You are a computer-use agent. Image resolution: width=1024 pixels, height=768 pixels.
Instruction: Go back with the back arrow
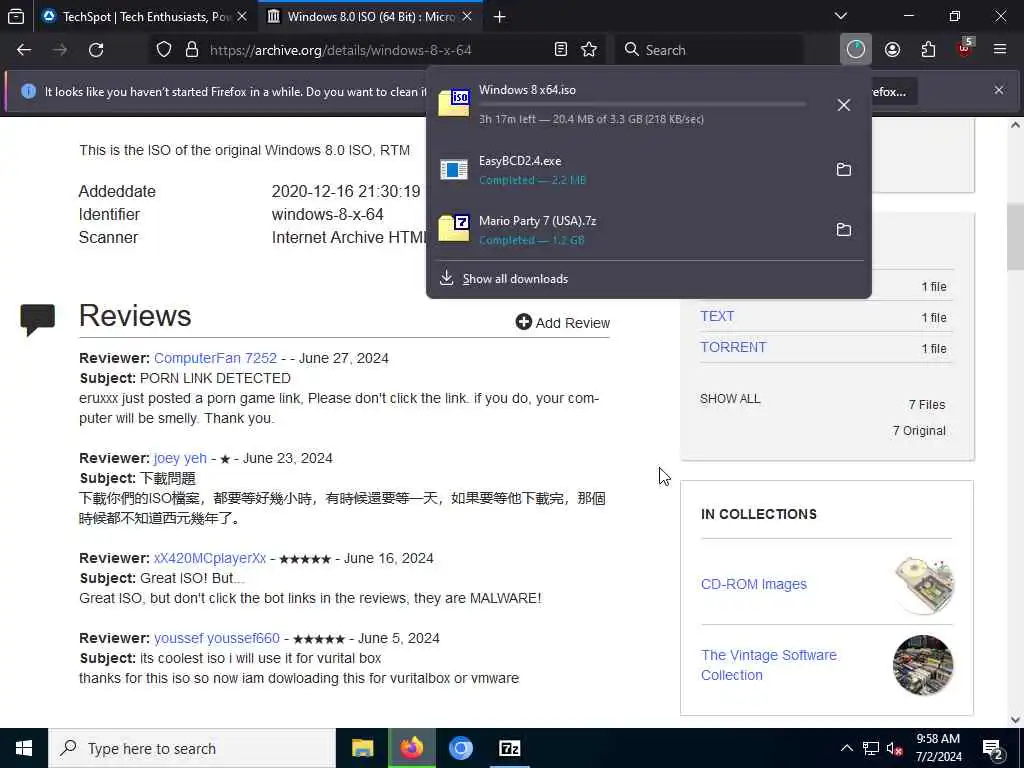24,50
